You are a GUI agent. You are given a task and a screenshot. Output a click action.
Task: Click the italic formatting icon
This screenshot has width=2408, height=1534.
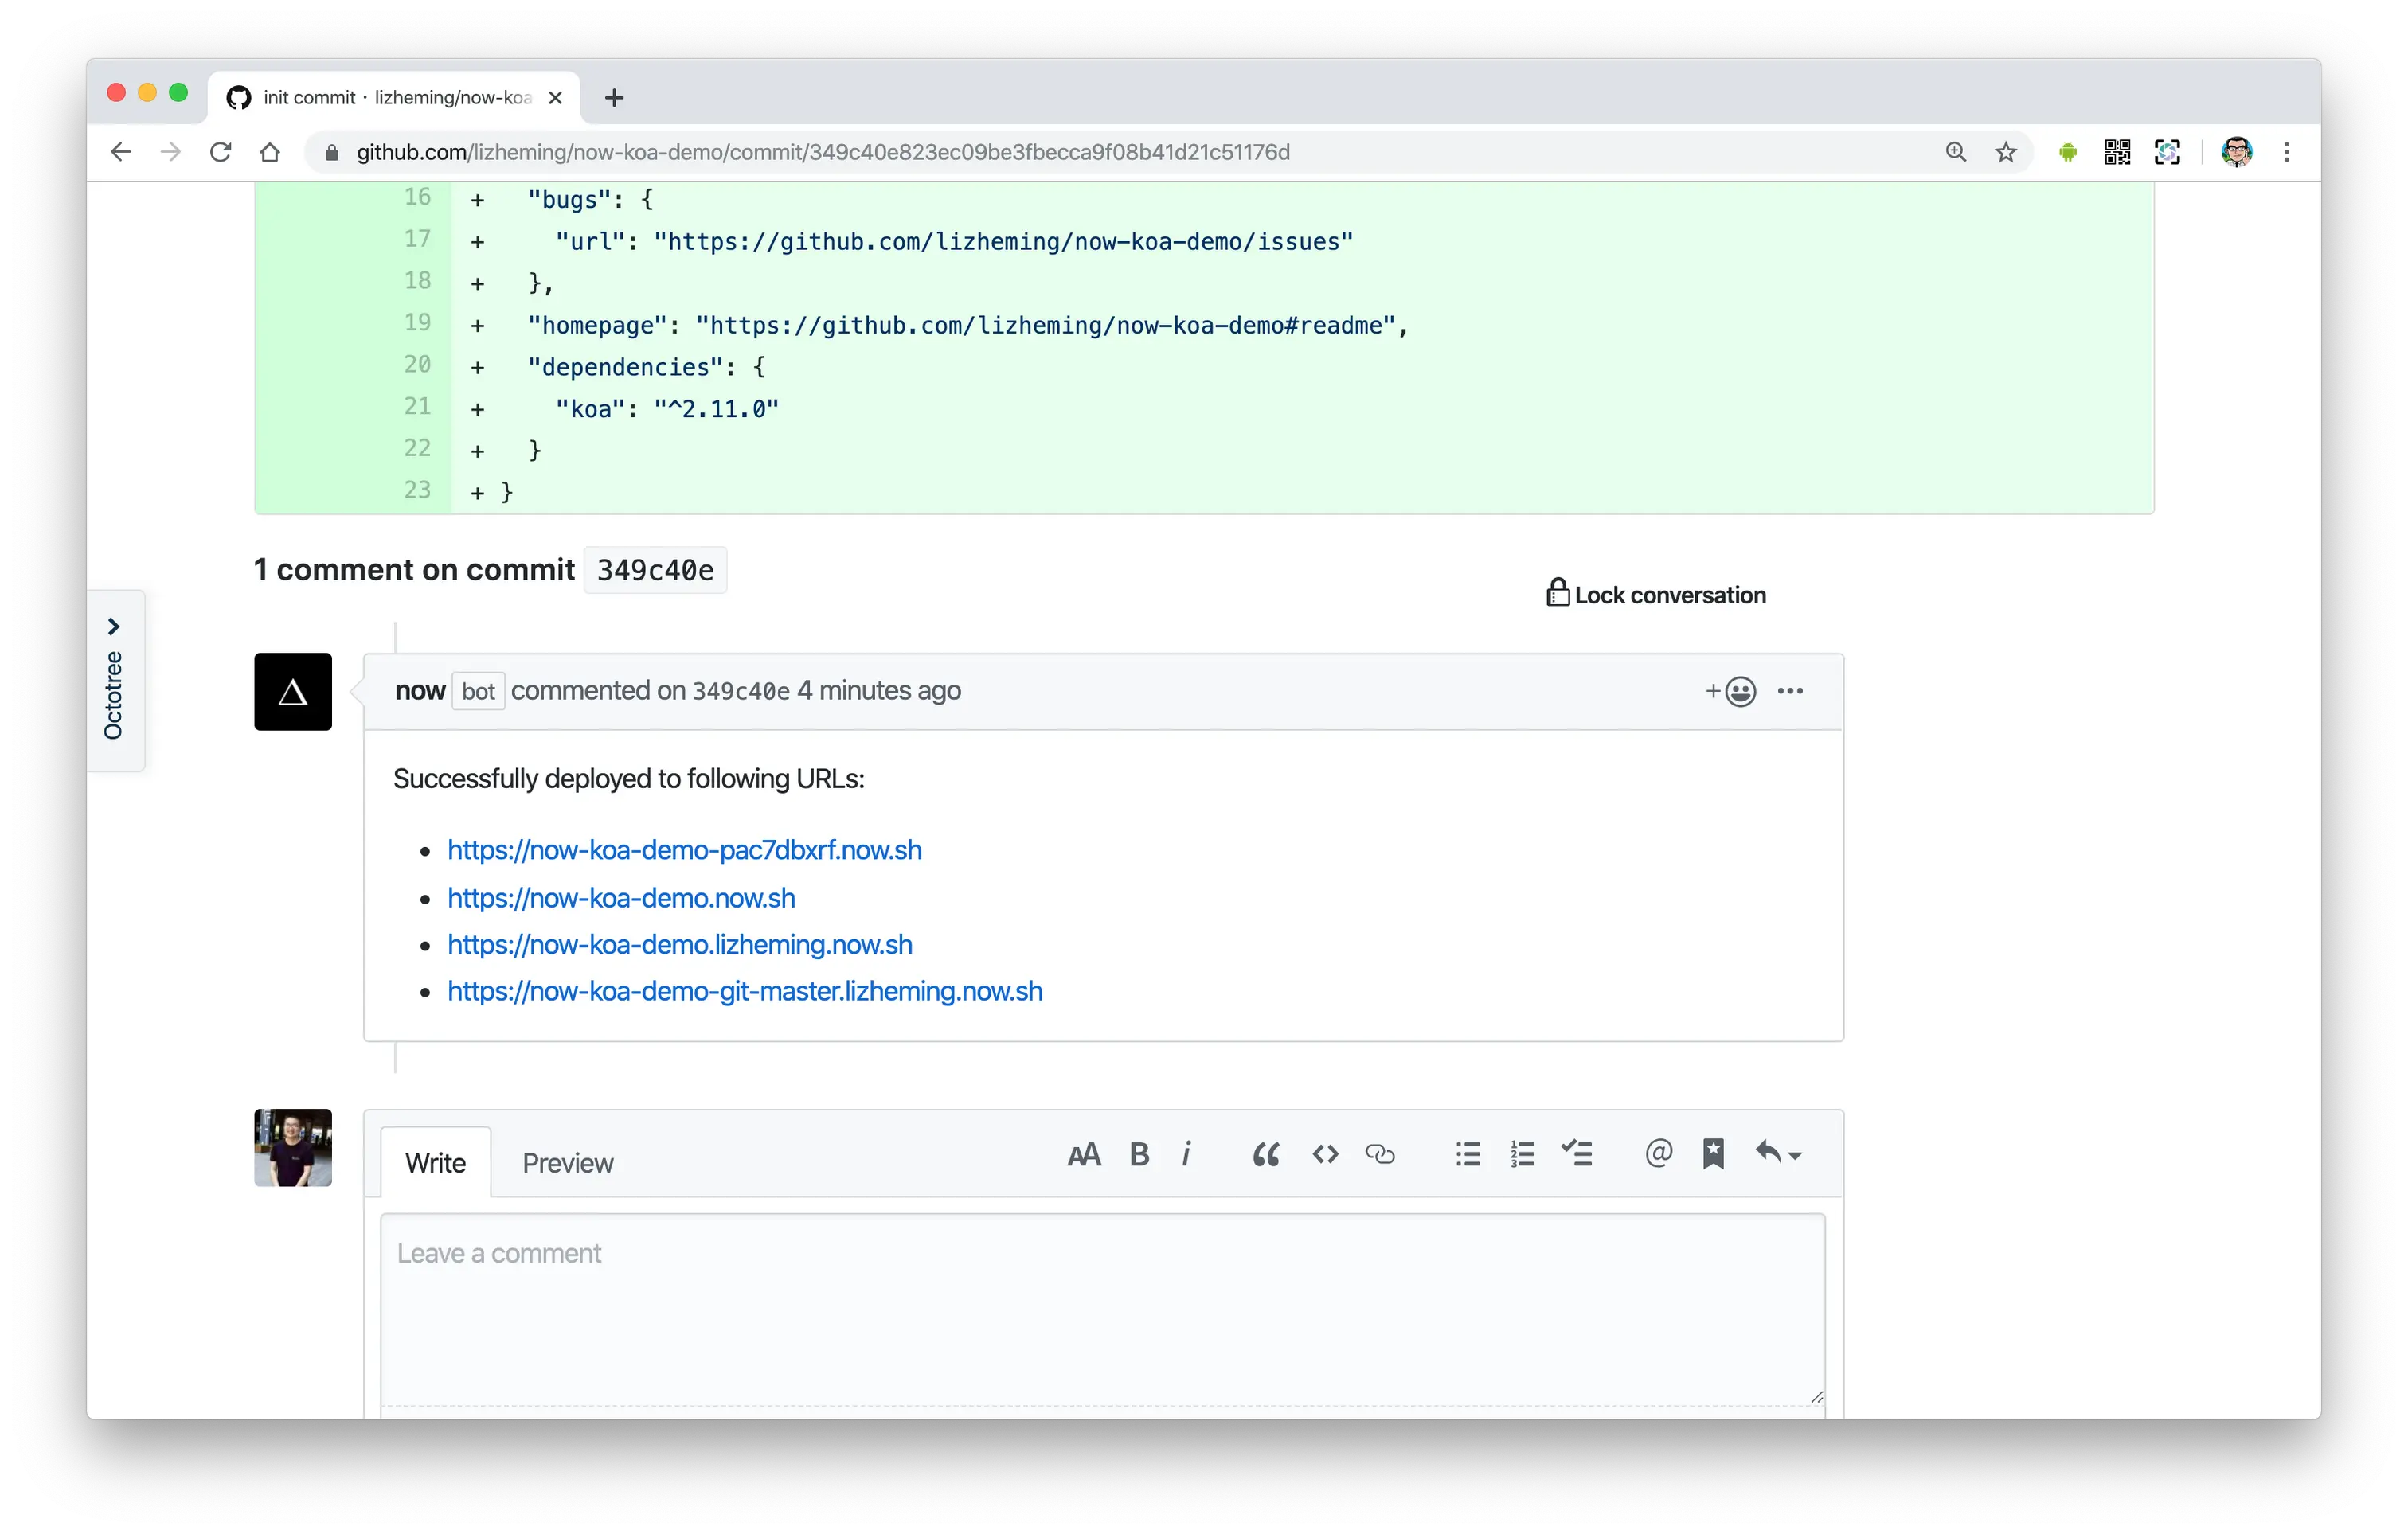pos(1186,1154)
